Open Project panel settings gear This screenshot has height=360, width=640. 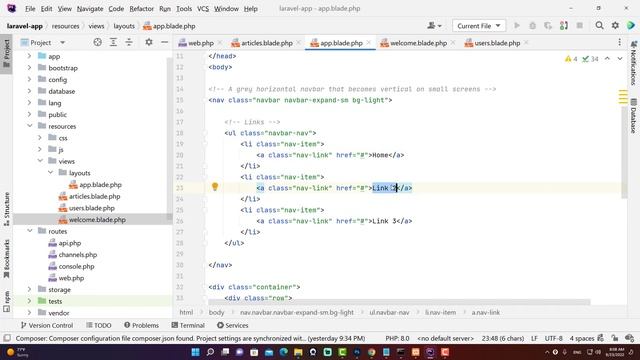(x=149, y=42)
